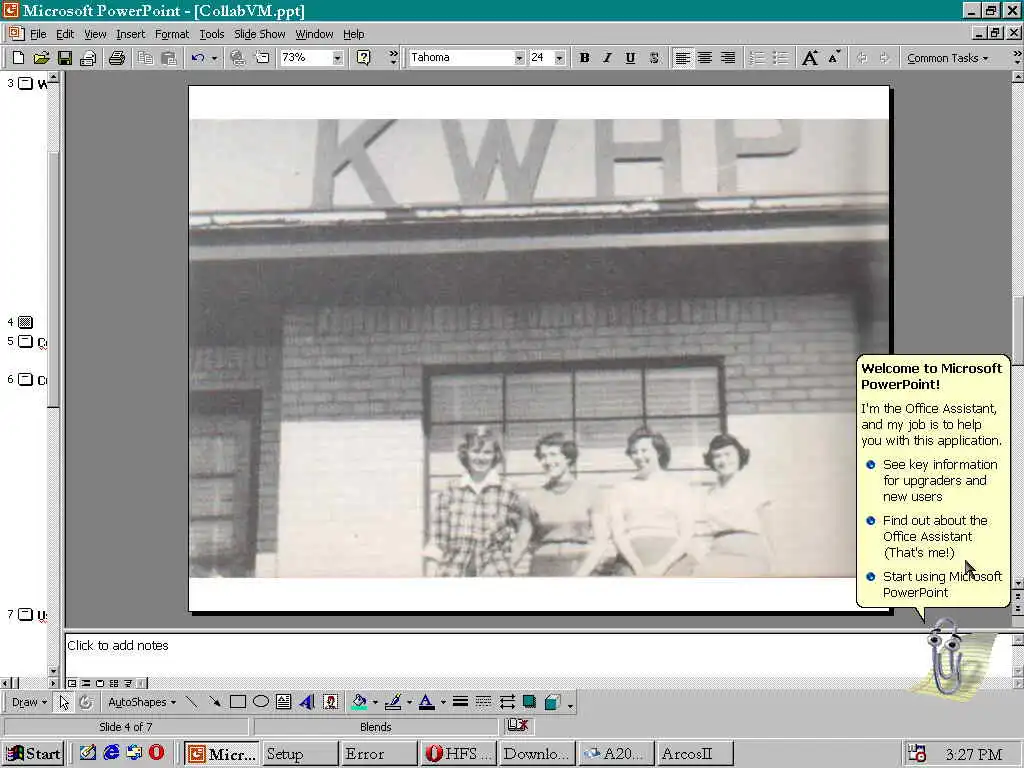Viewport: 1024px width, 768px height.
Task: Open the Line Color dropdown arrow
Action: coord(409,702)
